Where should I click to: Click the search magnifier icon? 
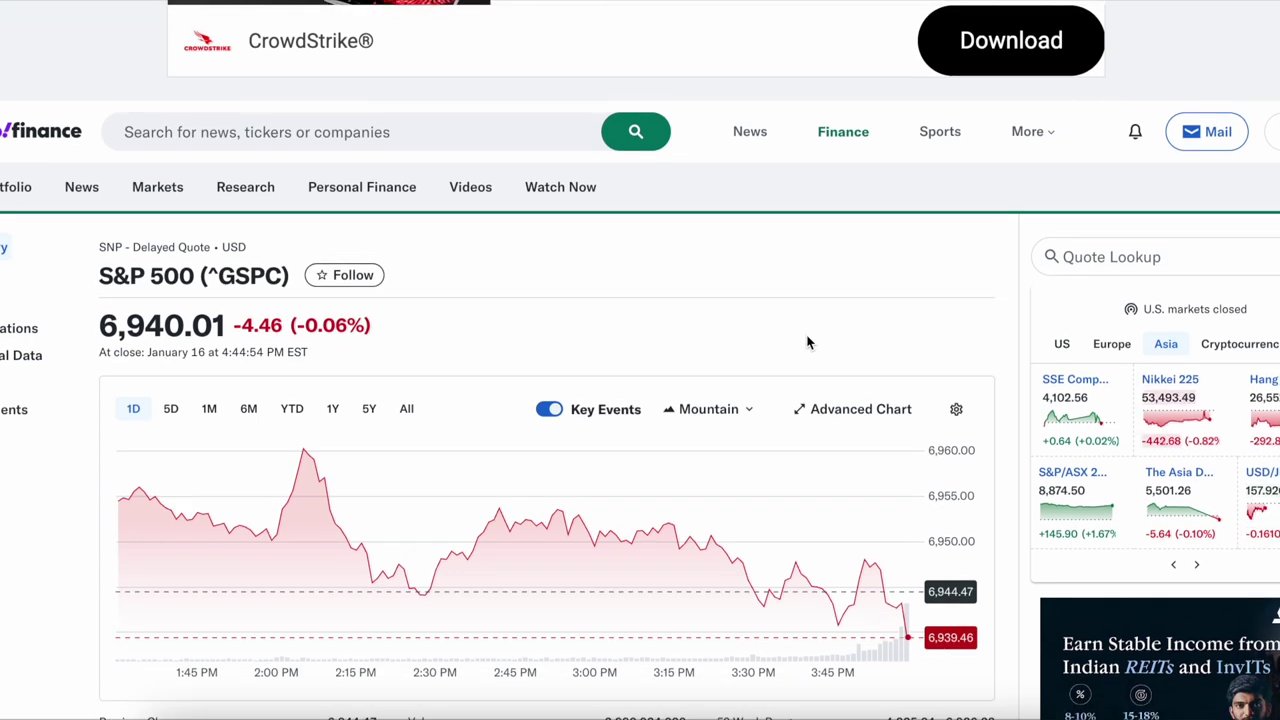point(636,131)
